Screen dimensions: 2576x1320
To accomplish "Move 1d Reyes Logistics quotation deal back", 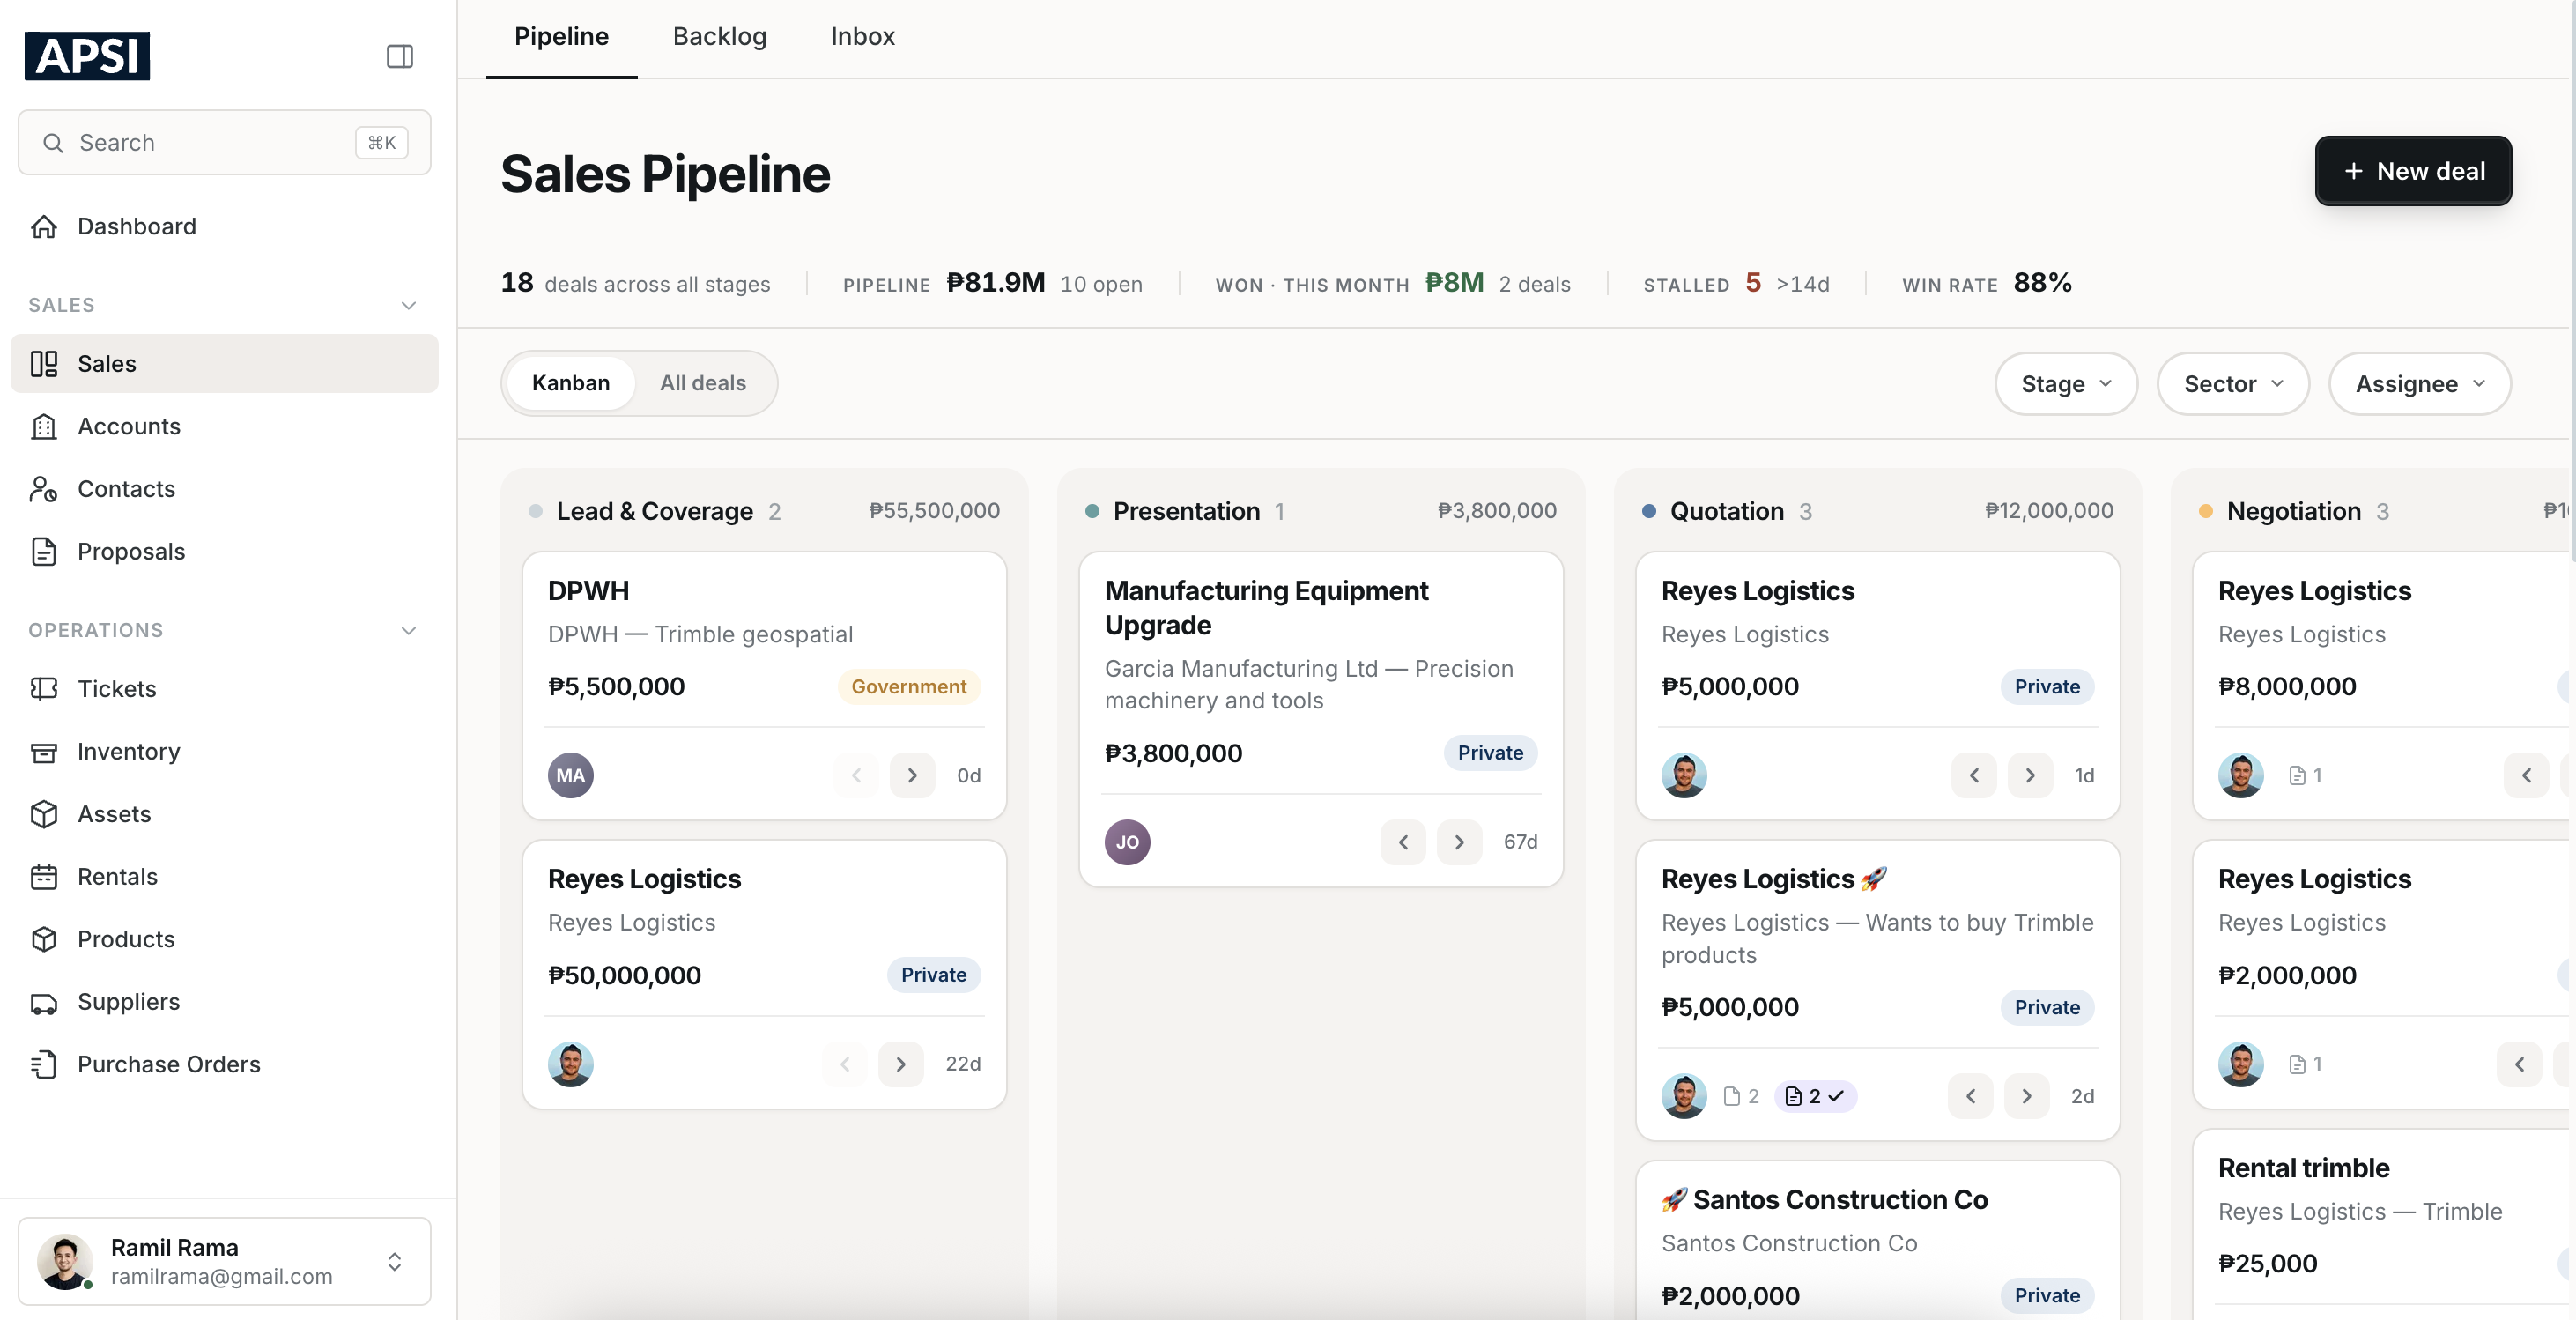I will [x=1974, y=775].
